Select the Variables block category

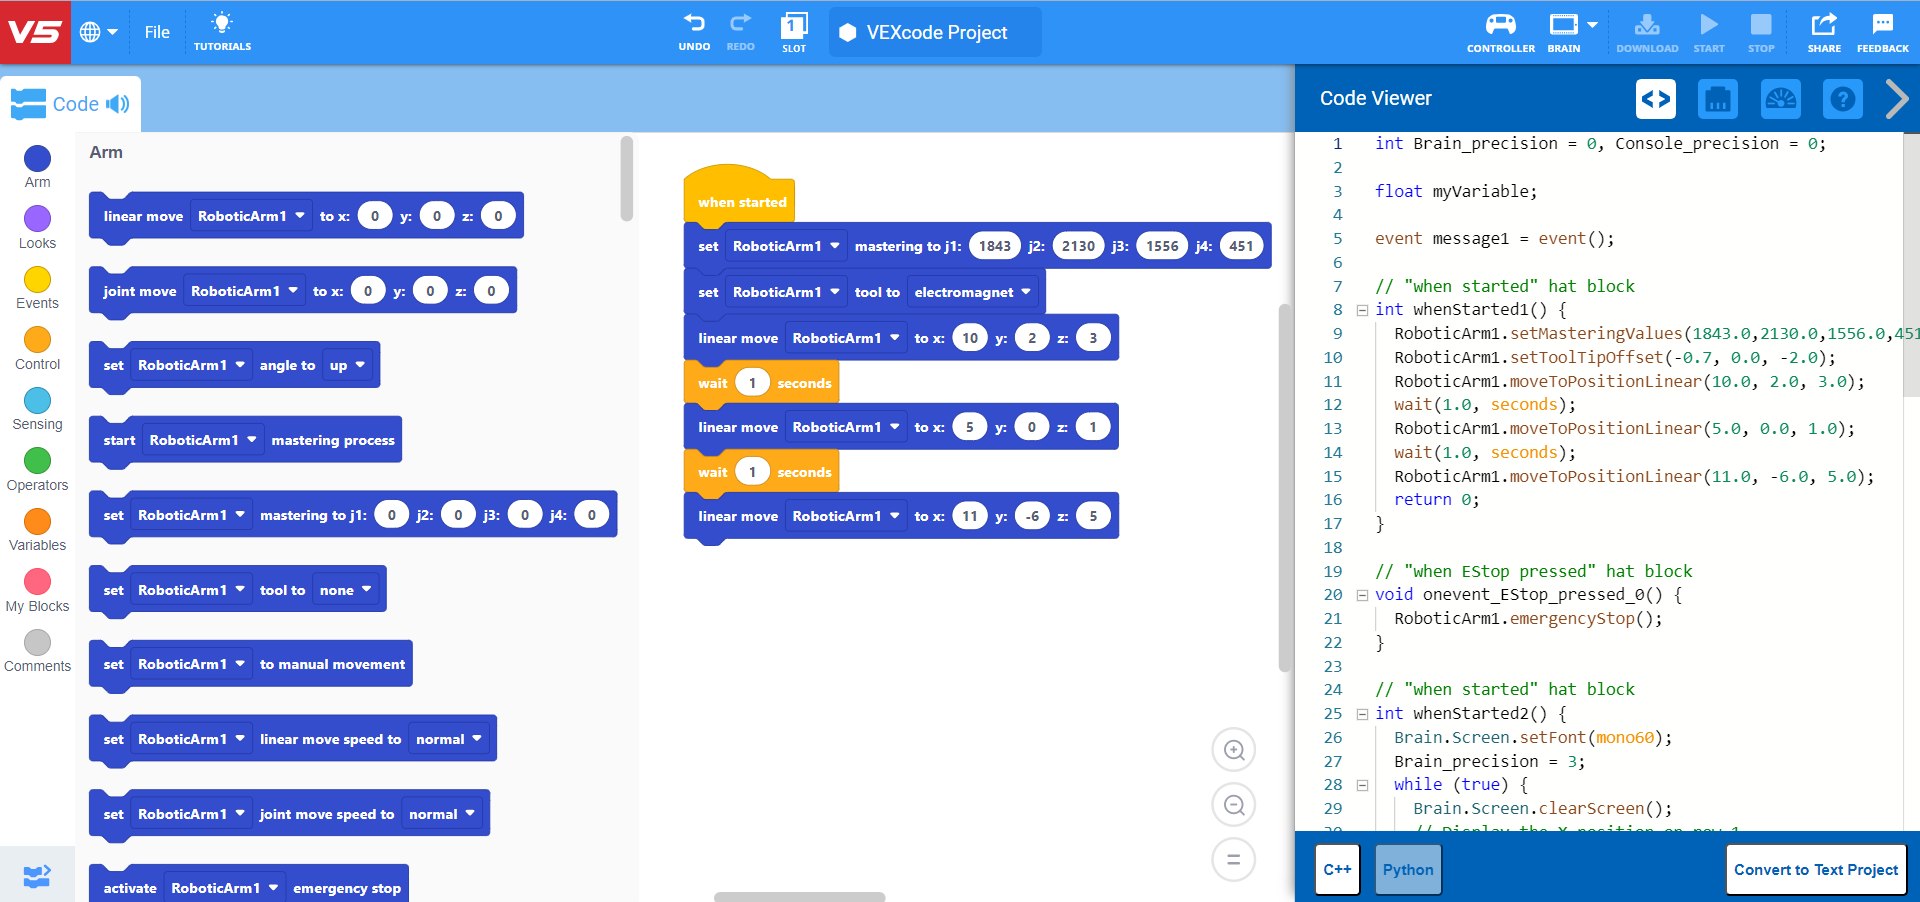[37, 530]
